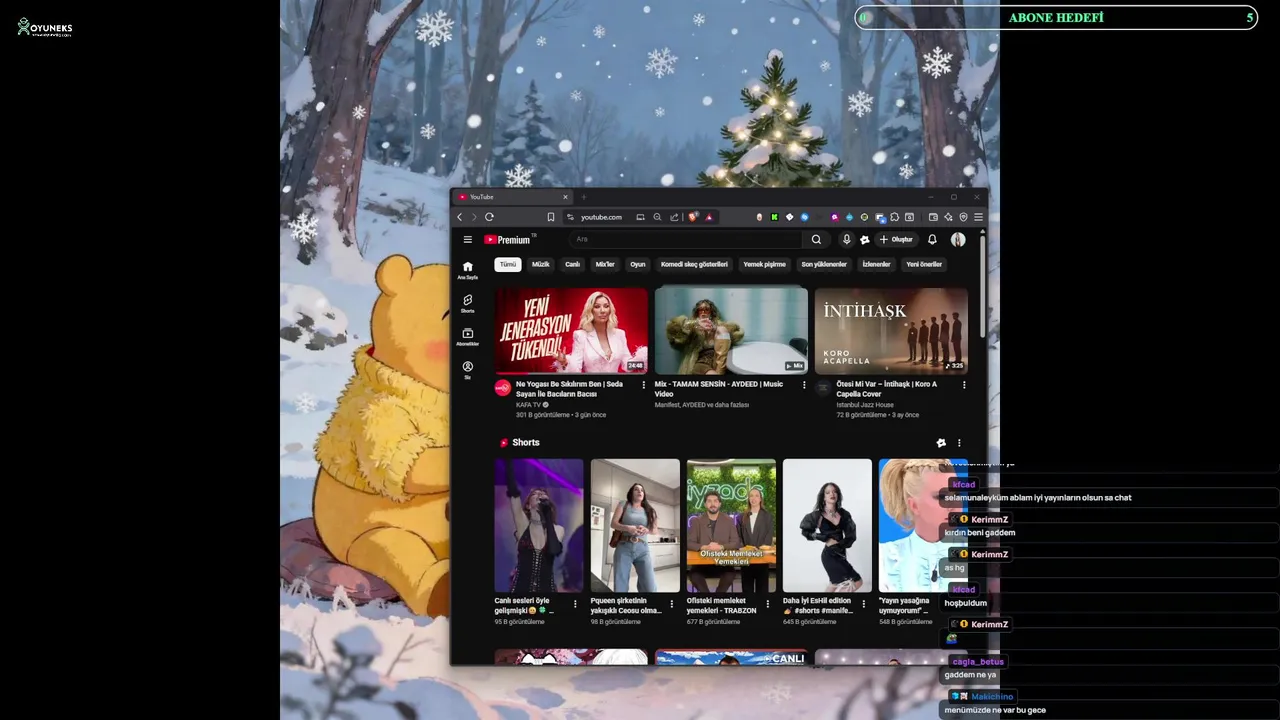
Task: Select the İzlenenler filter chip
Action: pos(876,264)
